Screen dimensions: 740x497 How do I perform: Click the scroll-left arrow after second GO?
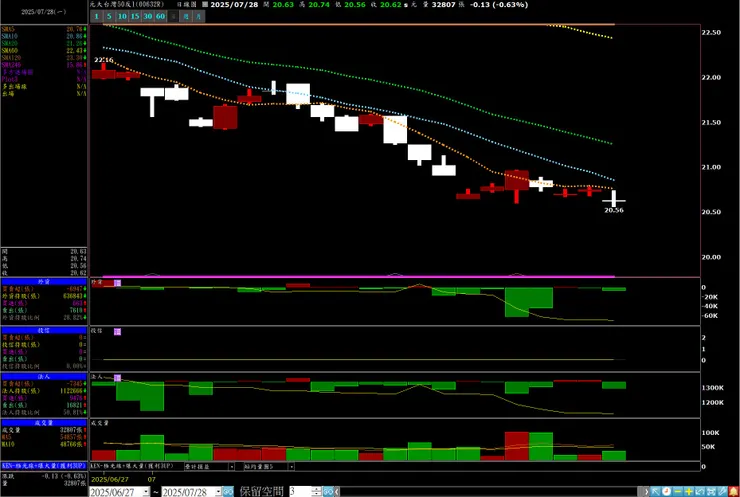[x=337, y=491]
